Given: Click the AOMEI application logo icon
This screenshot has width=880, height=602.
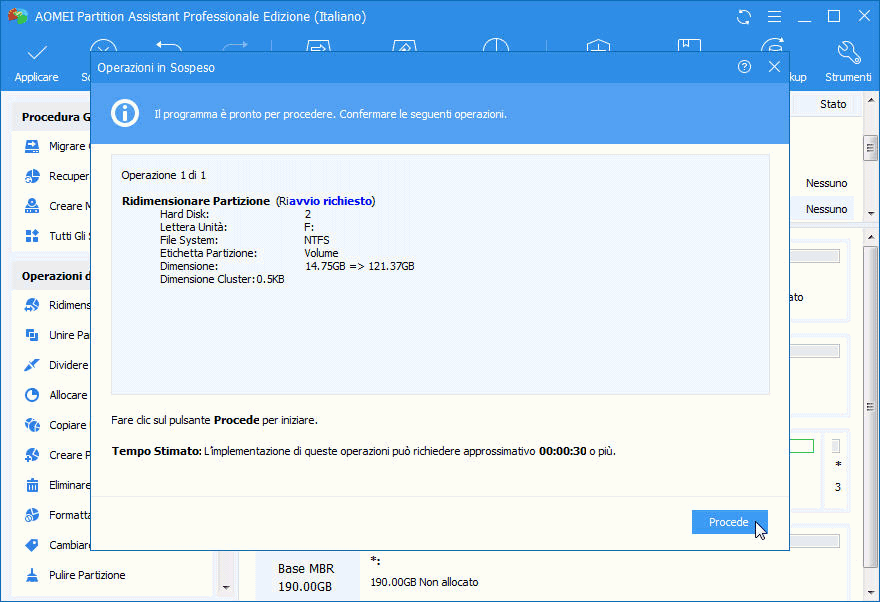Looking at the screenshot, I should [x=18, y=16].
